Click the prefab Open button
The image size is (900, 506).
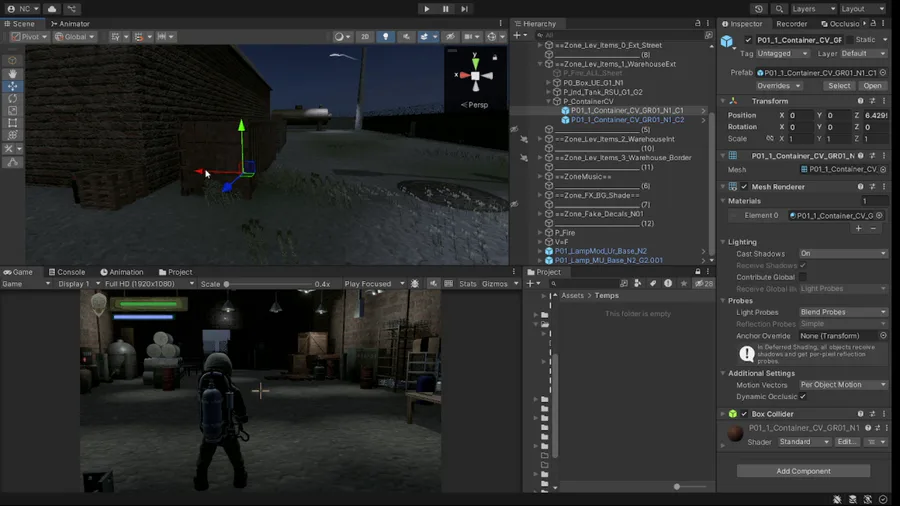[x=872, y=85]
